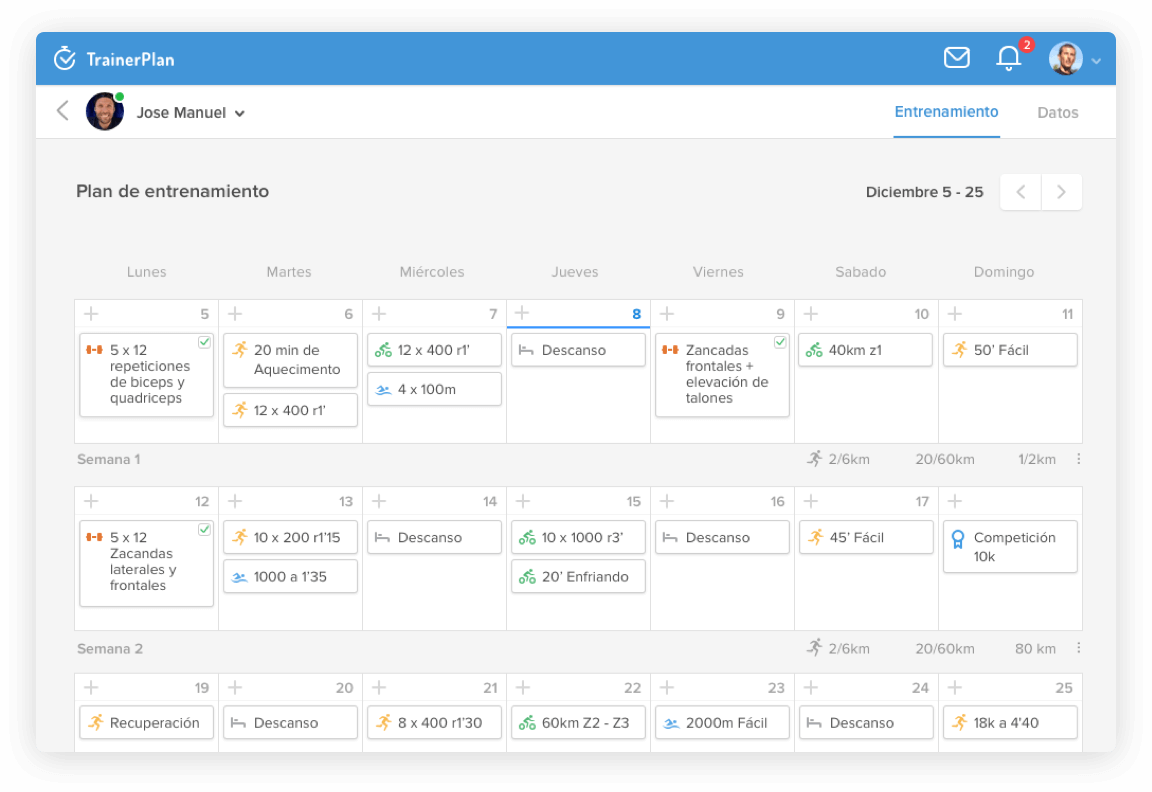Go back with the left arrow icon
This screenshot has width=1152, height=792.
tap(62, 111)
